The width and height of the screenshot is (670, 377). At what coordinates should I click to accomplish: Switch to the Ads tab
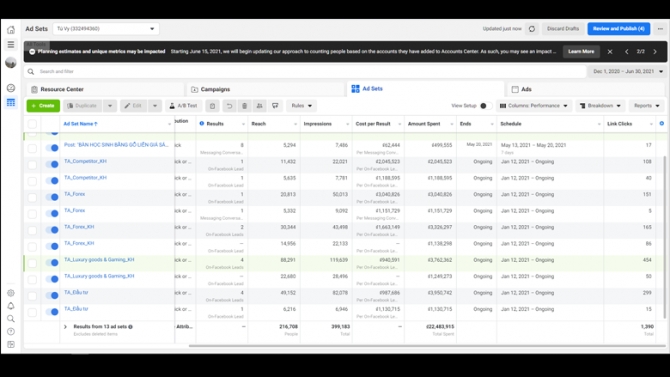[585, 89]
